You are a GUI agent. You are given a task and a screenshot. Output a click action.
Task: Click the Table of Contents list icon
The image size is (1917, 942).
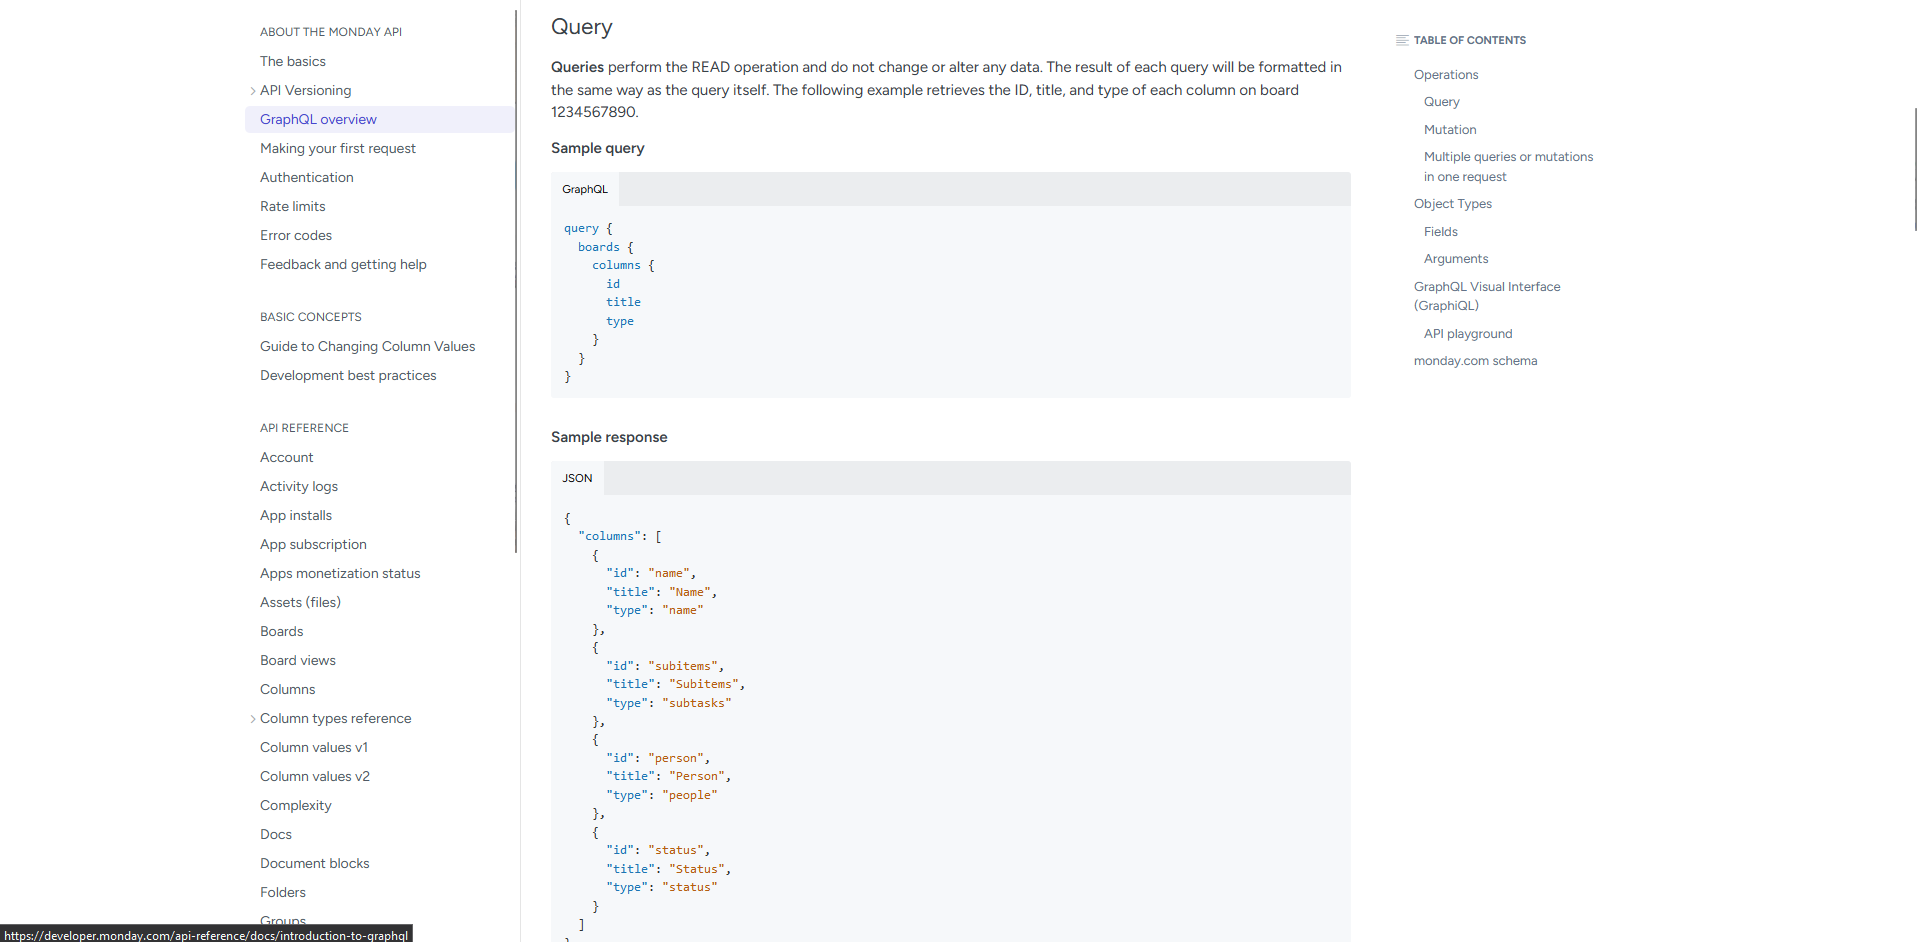(1402, 40)
